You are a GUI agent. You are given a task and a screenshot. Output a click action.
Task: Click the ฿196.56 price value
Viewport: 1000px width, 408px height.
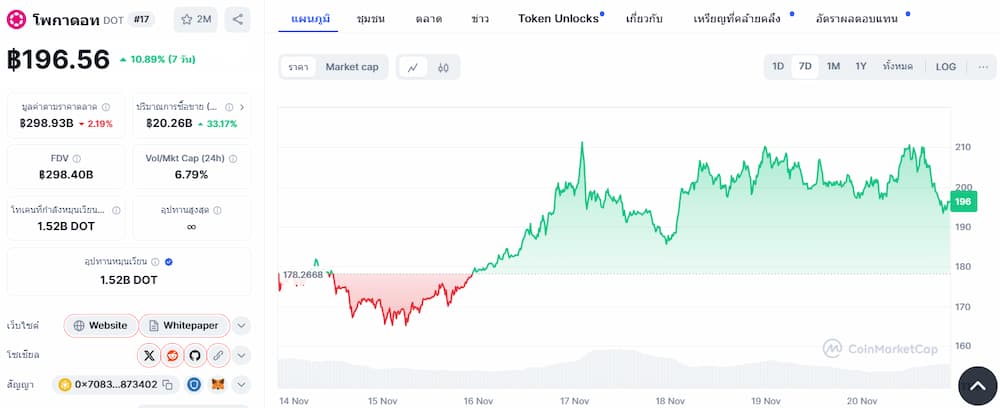coord(59,59)
